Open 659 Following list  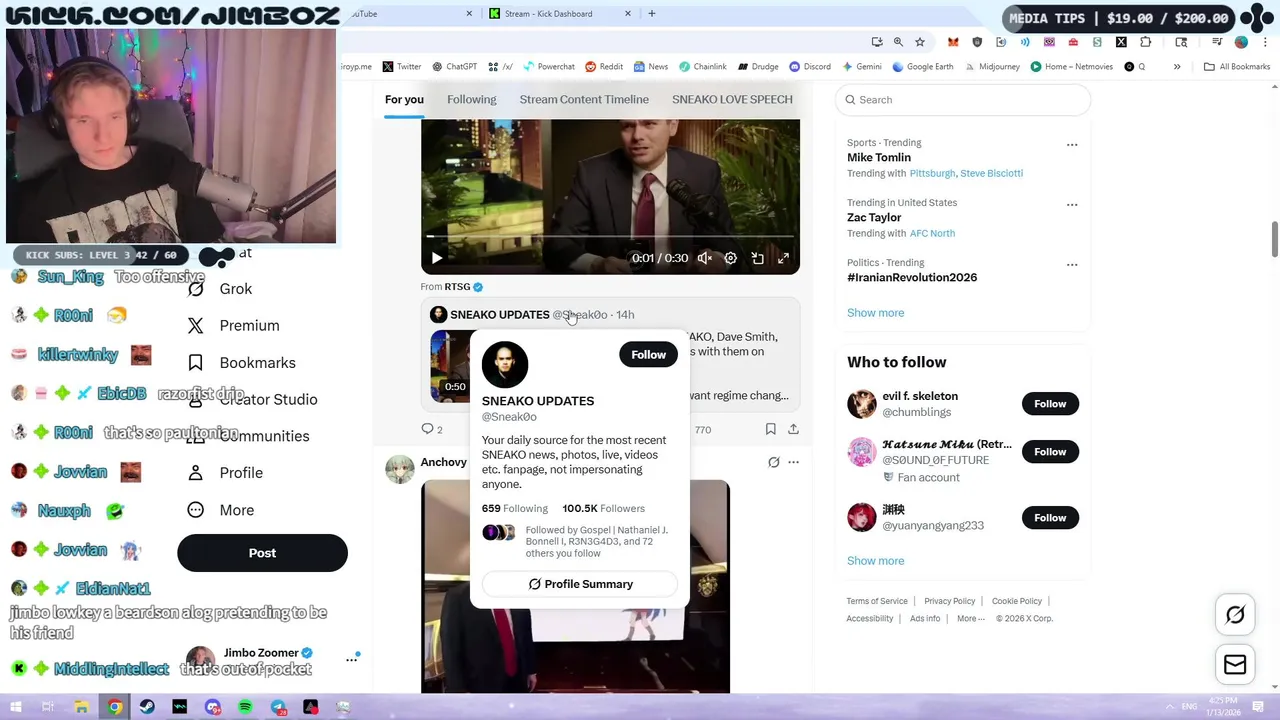coord(515,508)
